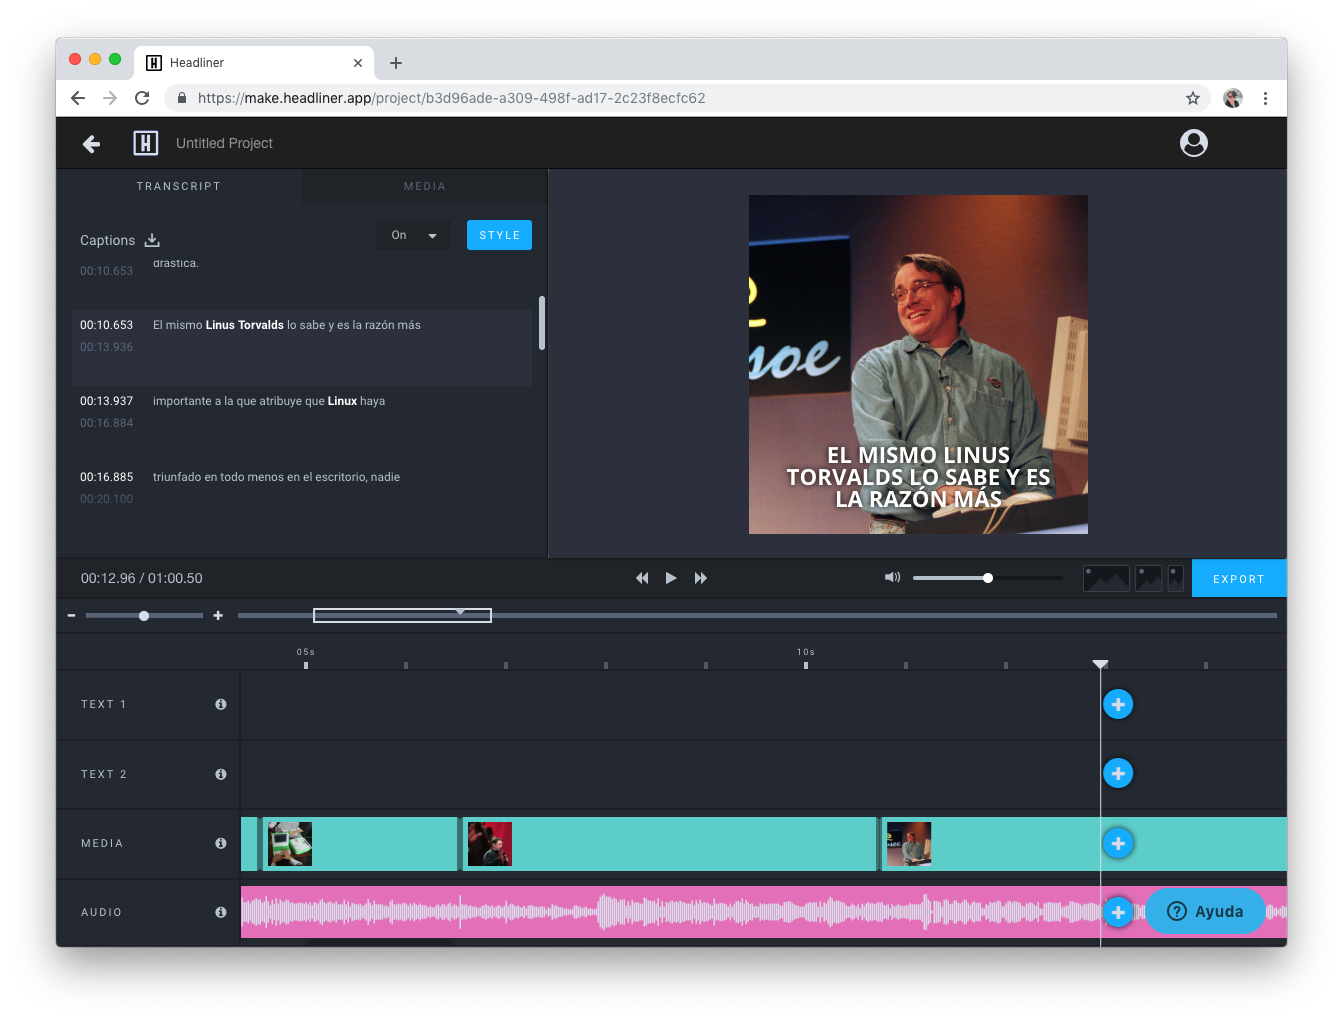Switch to the square aspect ratio icon
This screenshot has height=1021, width=1343.
coord(1147,578)
